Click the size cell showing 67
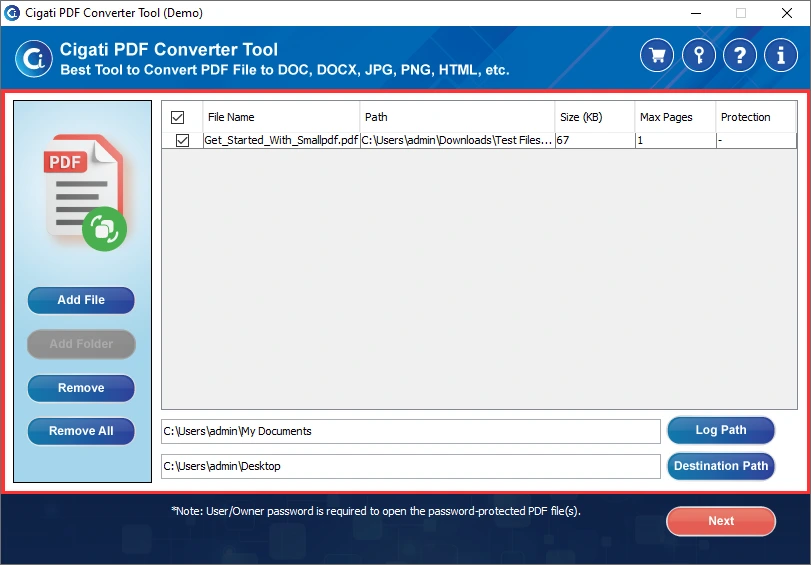The width and height of the screenshot is (811, 565). click(x=595, y=140)
